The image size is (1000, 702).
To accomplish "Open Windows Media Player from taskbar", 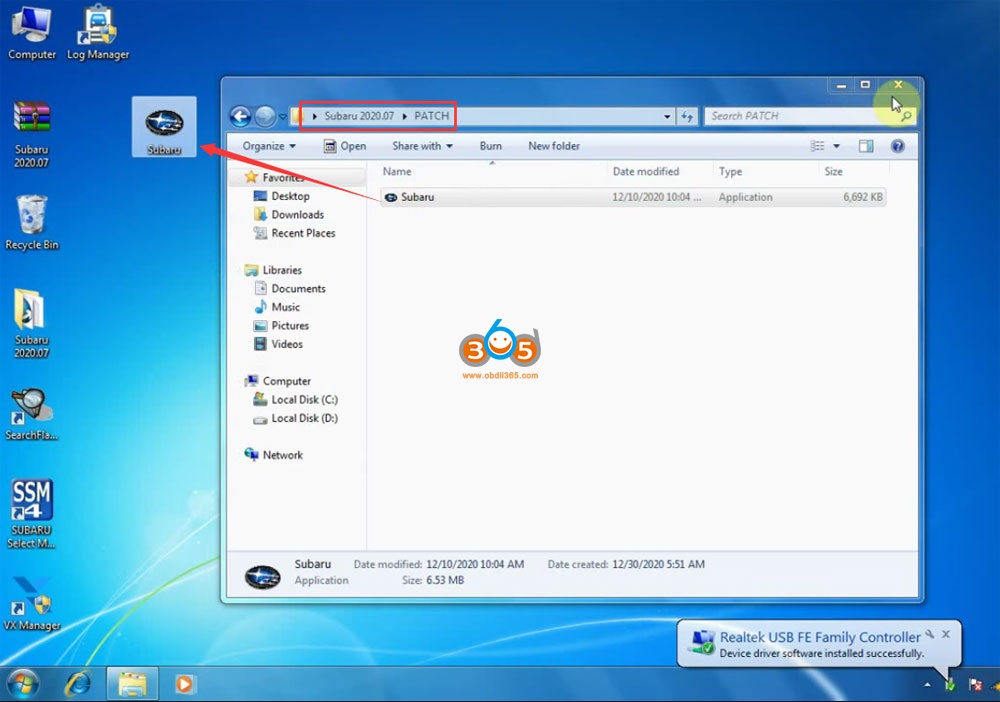I will tap(184, 684).
